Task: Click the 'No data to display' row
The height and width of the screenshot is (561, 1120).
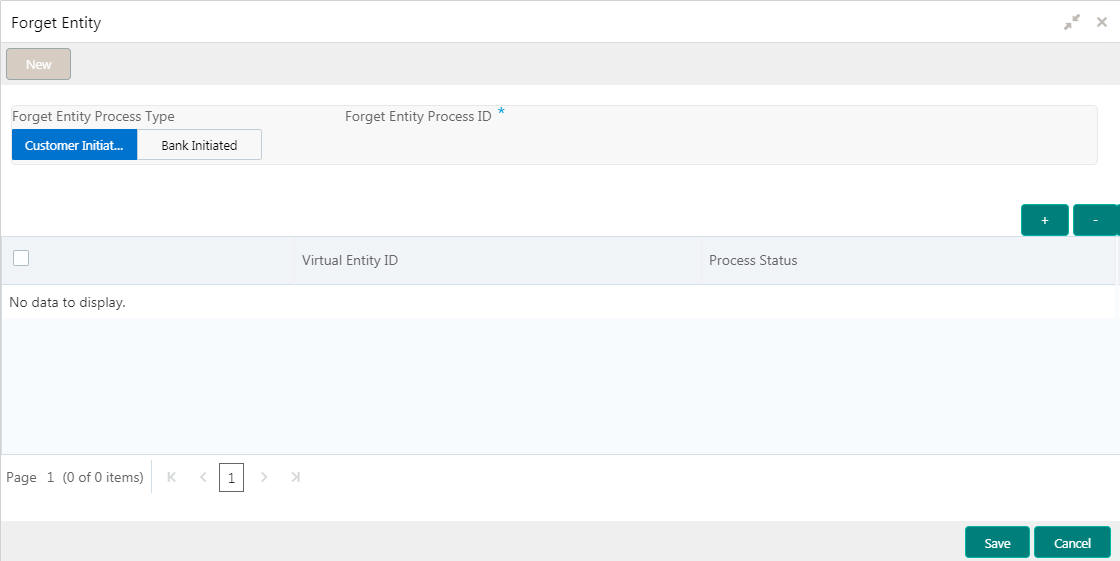Action: click(x=67, y=302)
